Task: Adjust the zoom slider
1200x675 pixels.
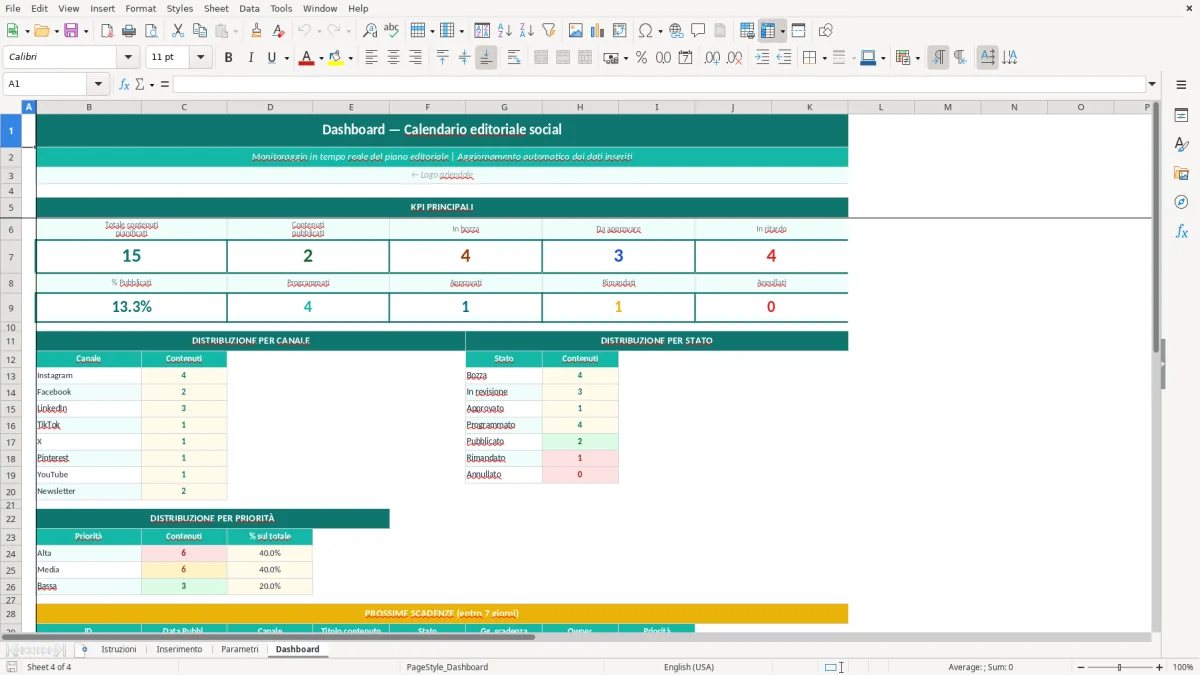Action: [1119, 667]
